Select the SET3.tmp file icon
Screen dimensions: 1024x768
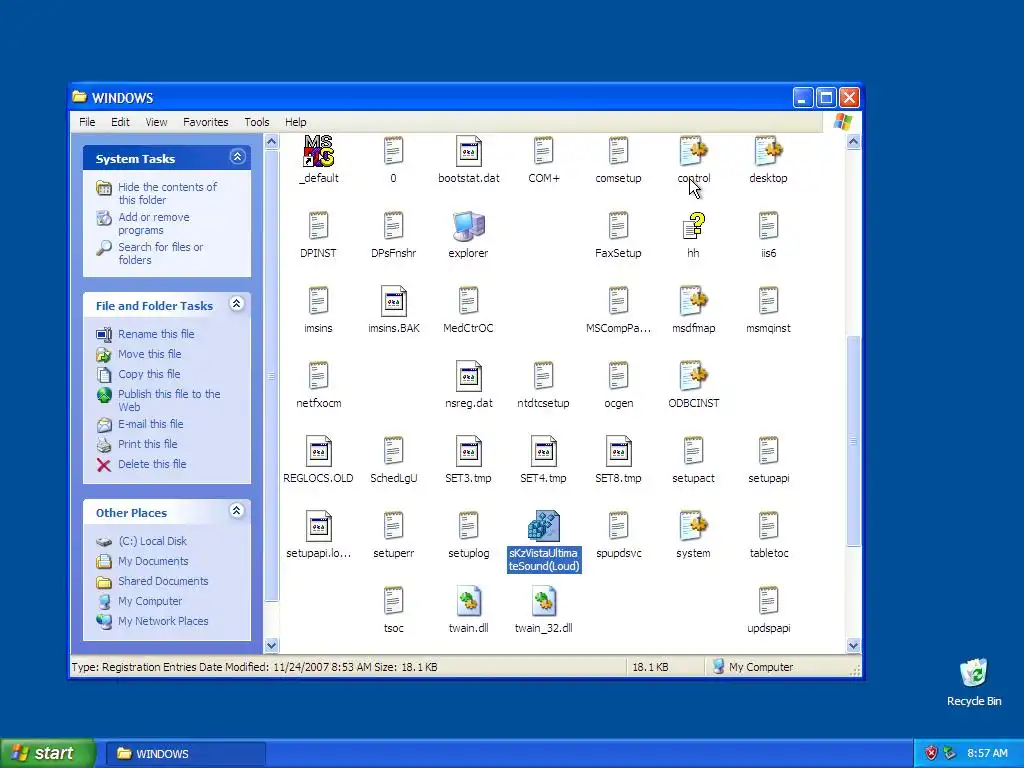coord(469,451)
